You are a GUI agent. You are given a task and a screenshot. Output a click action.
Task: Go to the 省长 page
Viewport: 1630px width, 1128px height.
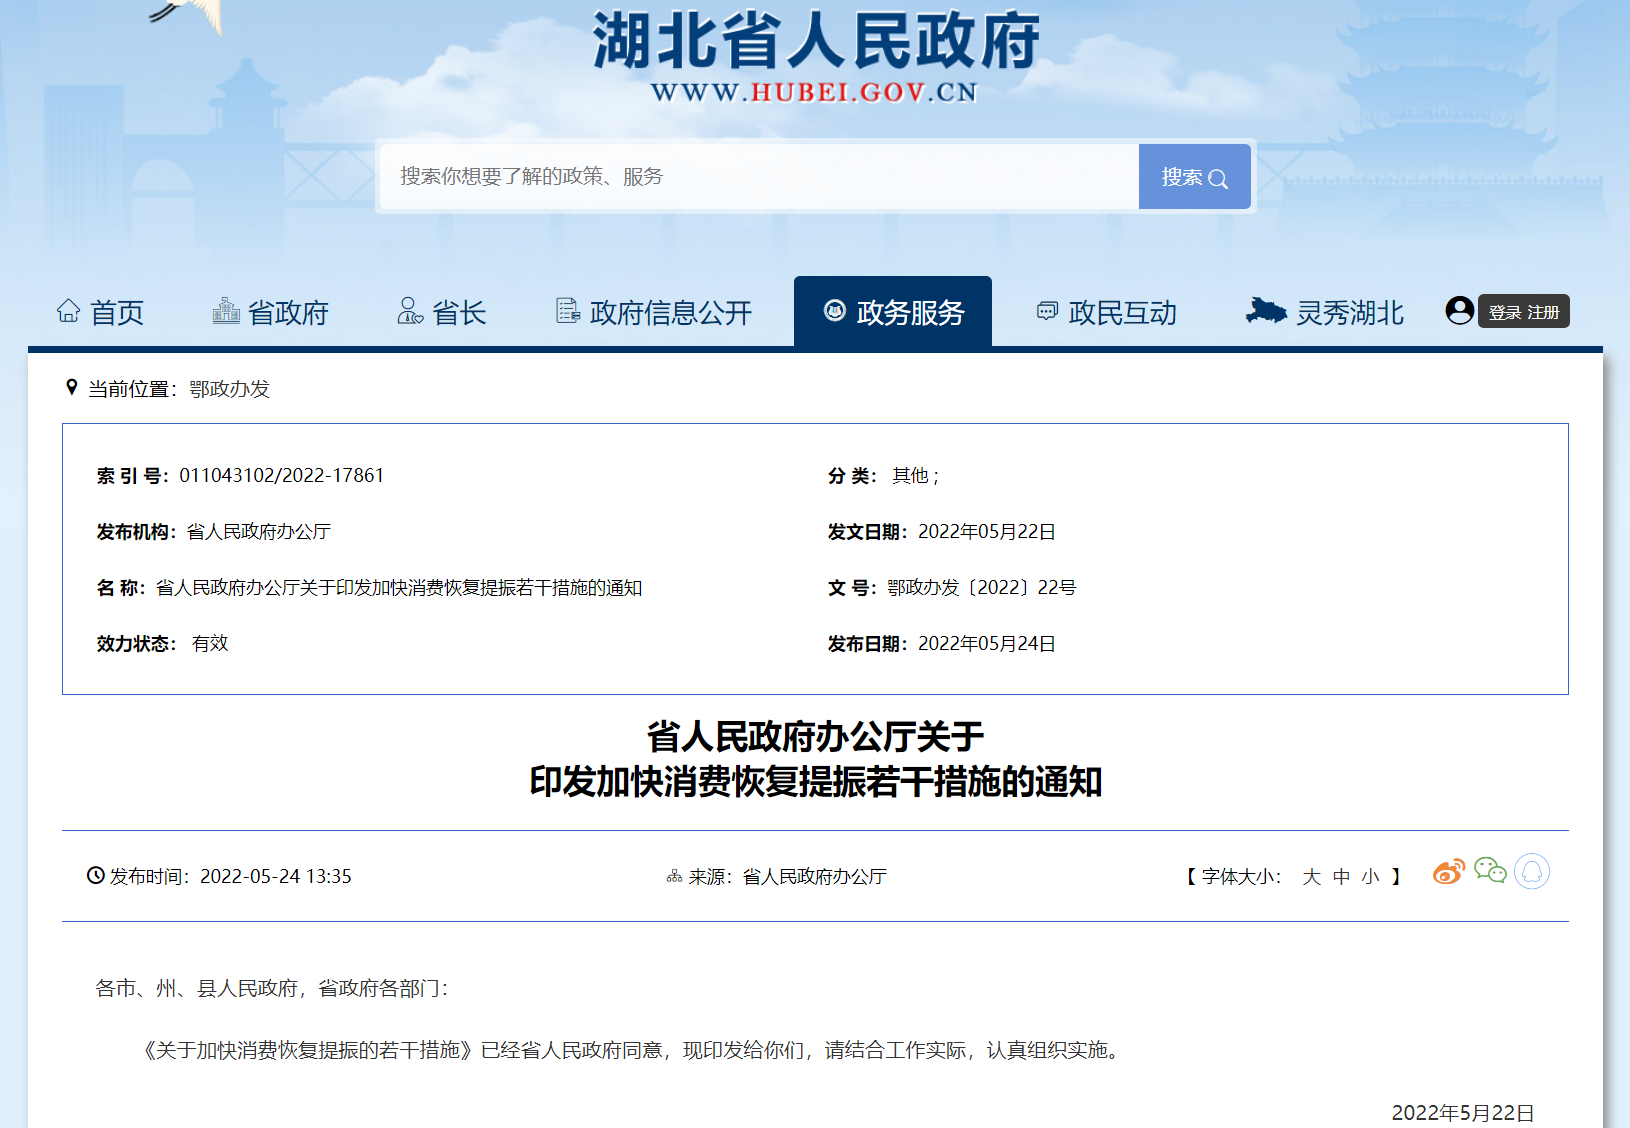(x=459, y=313)
